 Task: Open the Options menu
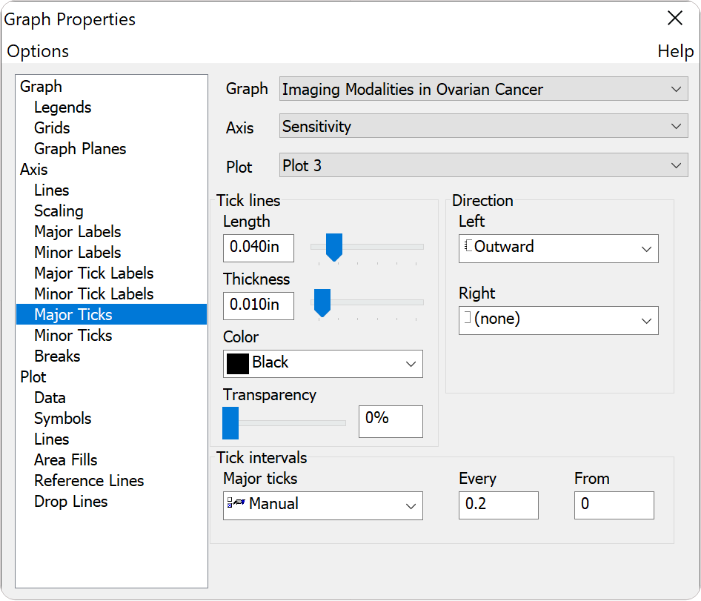(38, 51)
